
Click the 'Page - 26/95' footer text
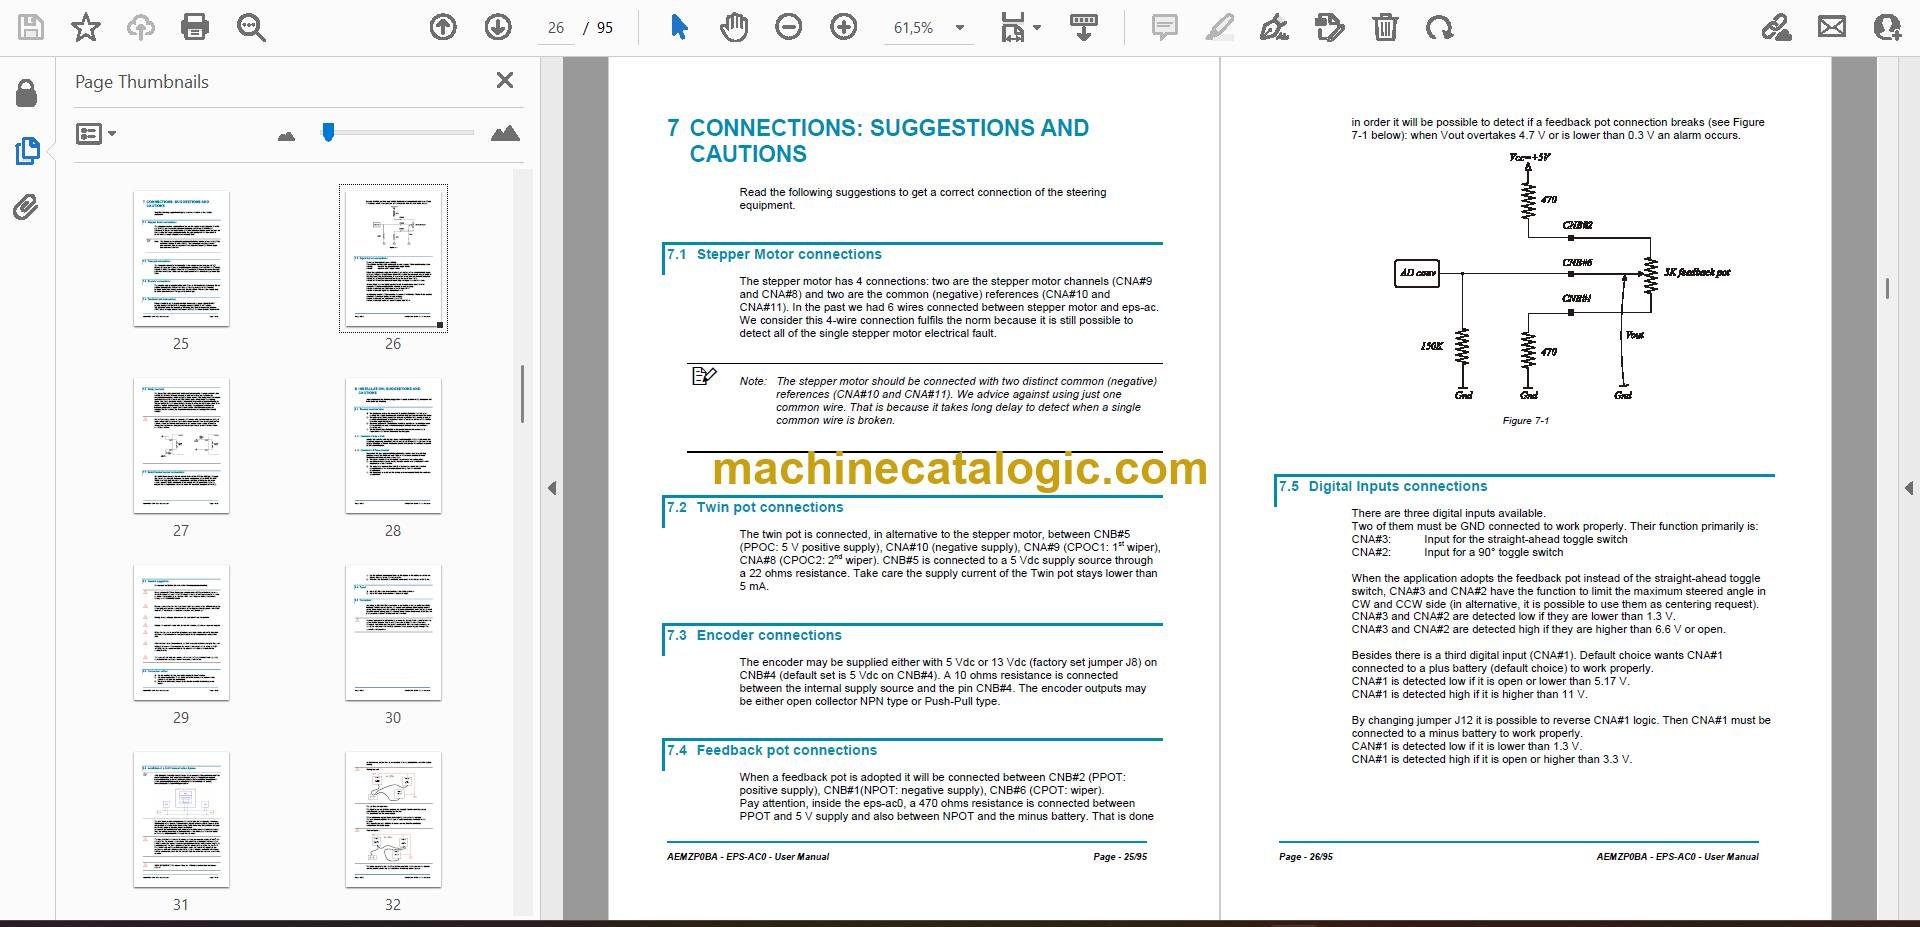pos(1306,857)
